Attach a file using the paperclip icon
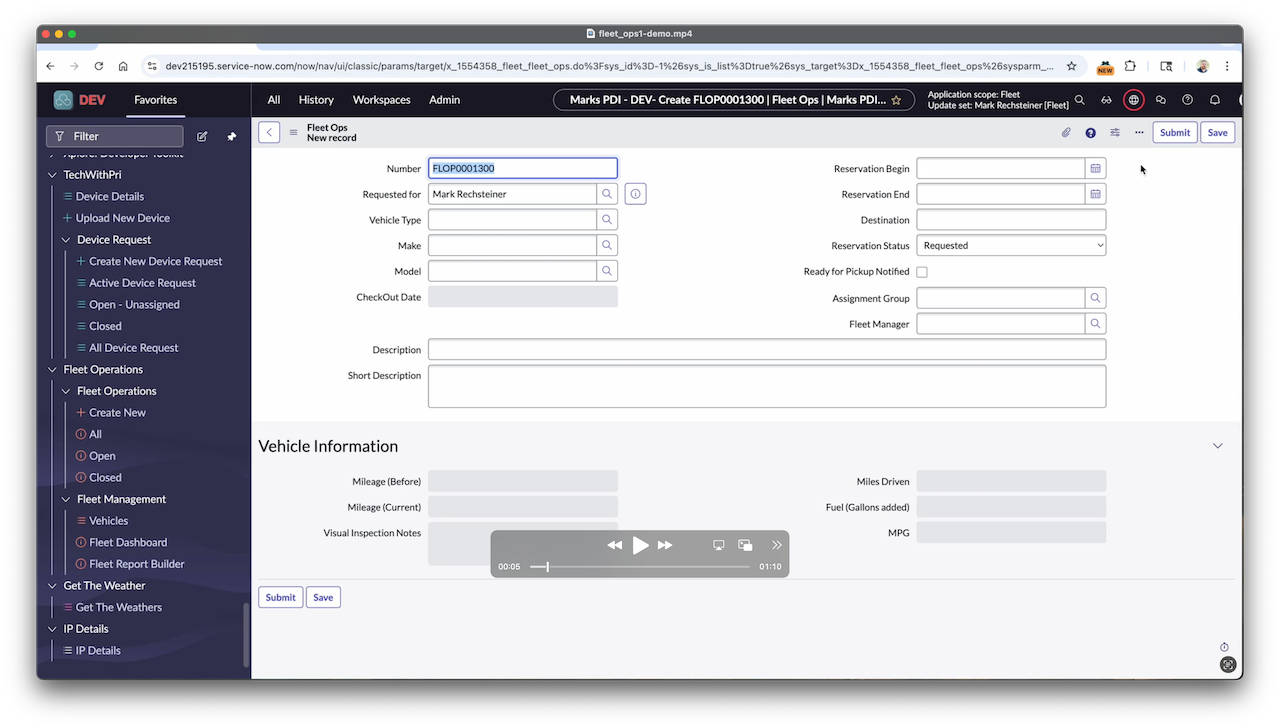Image resolution: width=1280 pixels, height=728 pixels. pos(1065,132)
